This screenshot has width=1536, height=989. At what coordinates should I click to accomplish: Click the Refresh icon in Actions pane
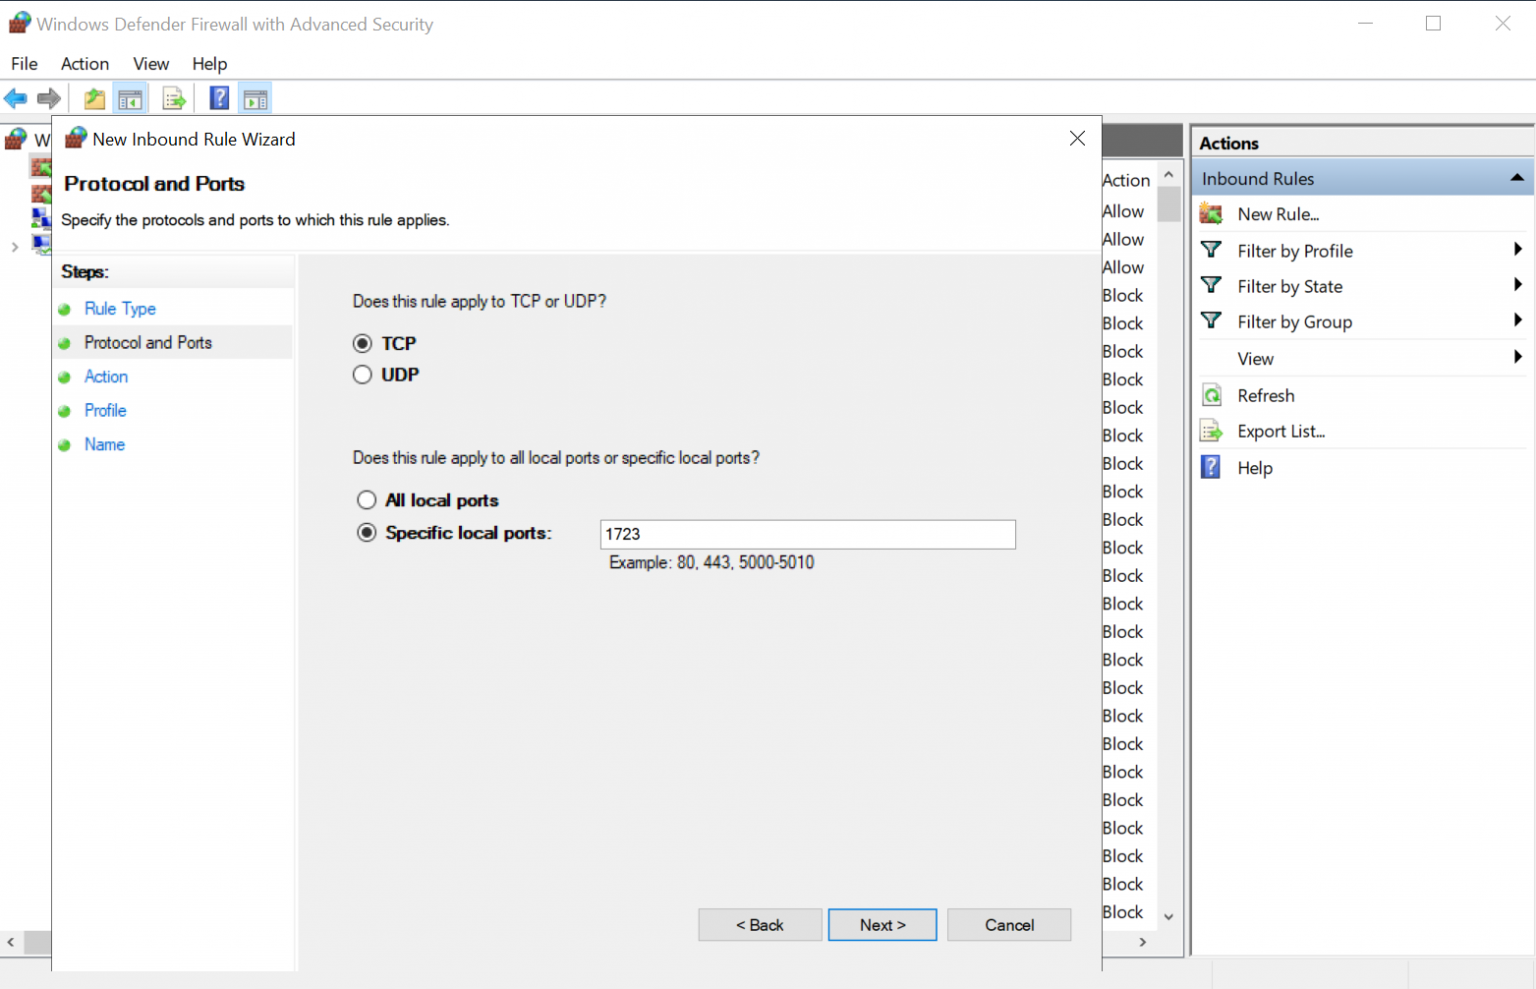point(1211,396)
